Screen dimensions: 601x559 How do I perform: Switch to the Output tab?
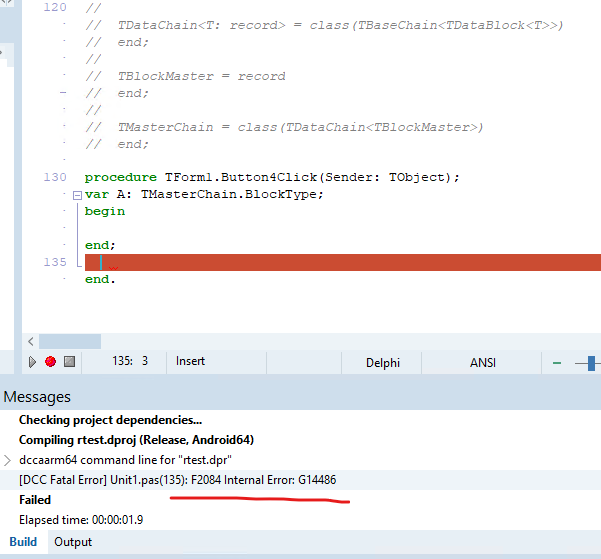(x=73, y=542)
